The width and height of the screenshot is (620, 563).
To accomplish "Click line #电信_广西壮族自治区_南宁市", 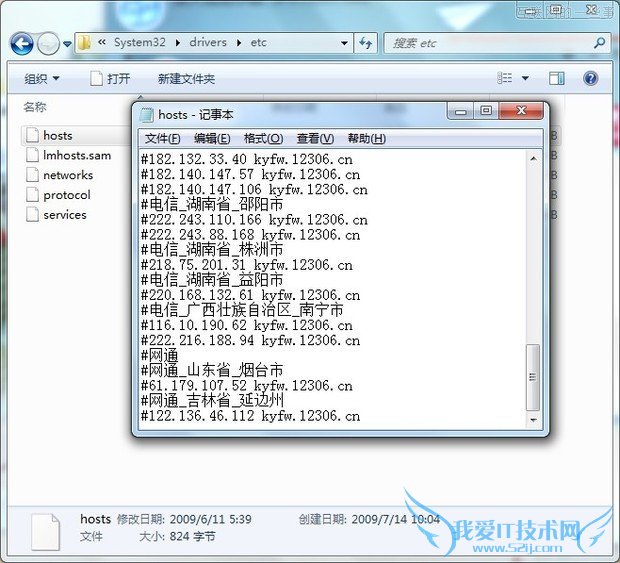I will (242, 310).
